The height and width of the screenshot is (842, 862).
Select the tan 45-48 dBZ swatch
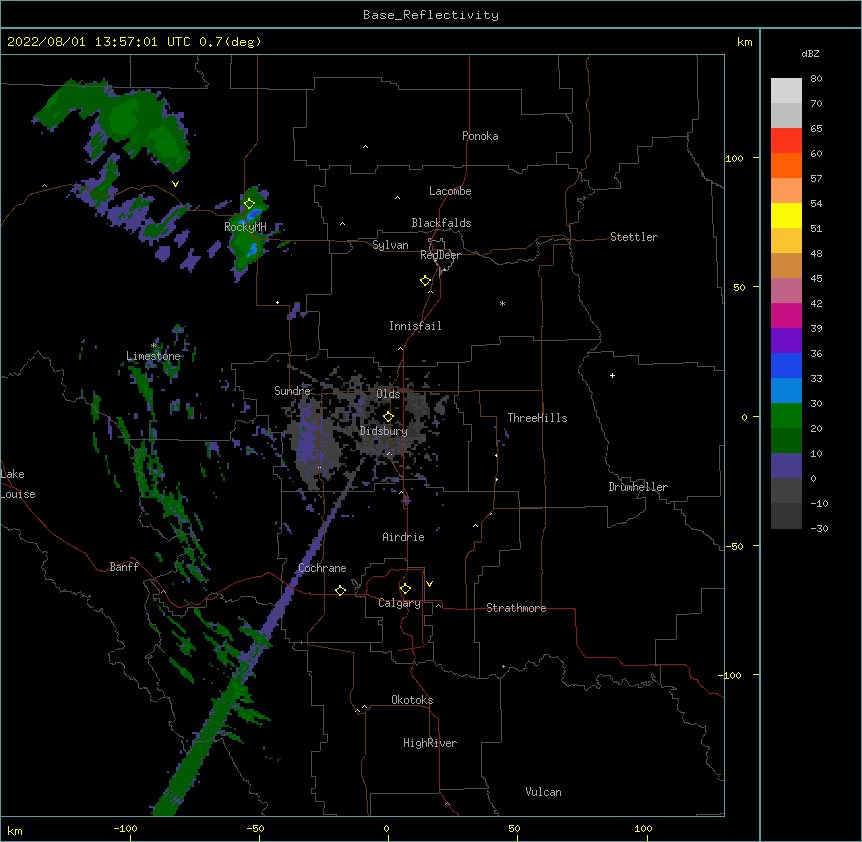(x=786, y=265)
